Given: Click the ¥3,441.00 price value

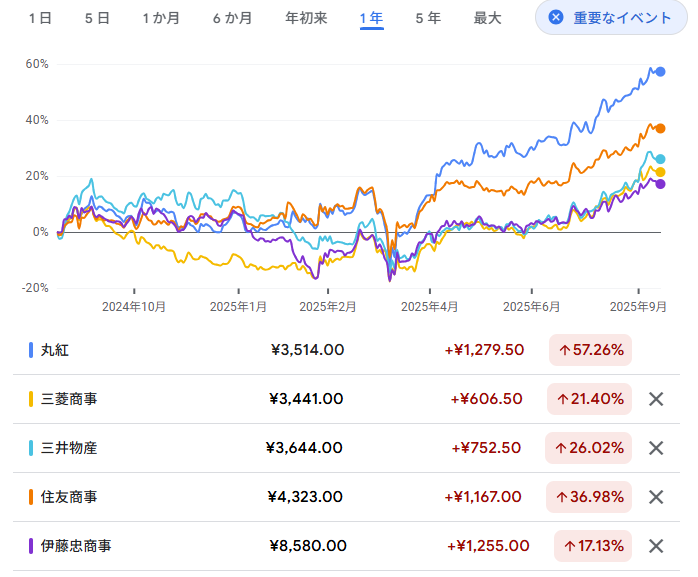Looking at the screenshot, I should pos(306,399).
